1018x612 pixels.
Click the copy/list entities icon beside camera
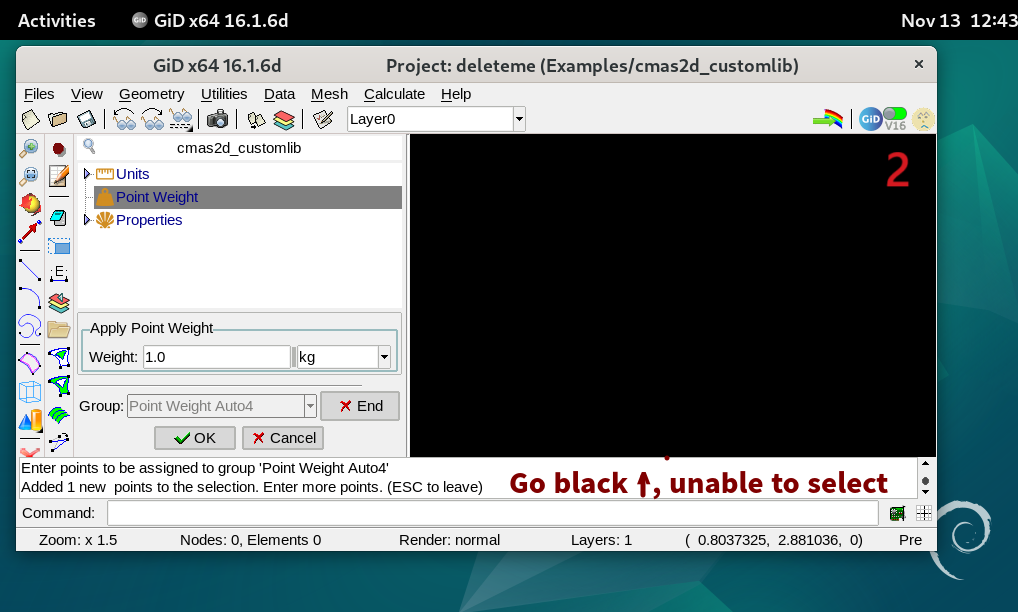[257, 119]
